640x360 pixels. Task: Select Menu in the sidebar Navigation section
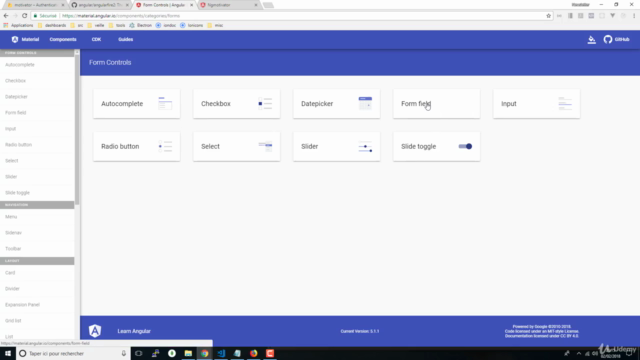[37, 217]
